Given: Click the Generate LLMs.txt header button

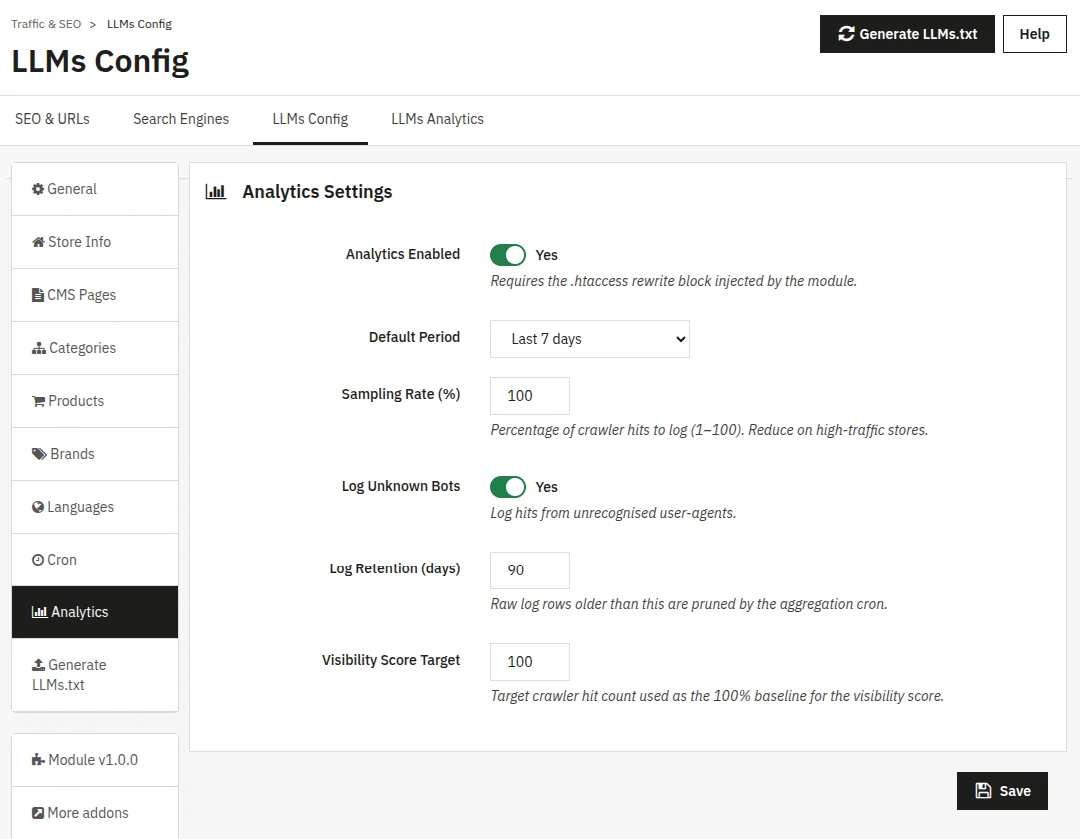Looking at the screenshot, I should [907, 34].
